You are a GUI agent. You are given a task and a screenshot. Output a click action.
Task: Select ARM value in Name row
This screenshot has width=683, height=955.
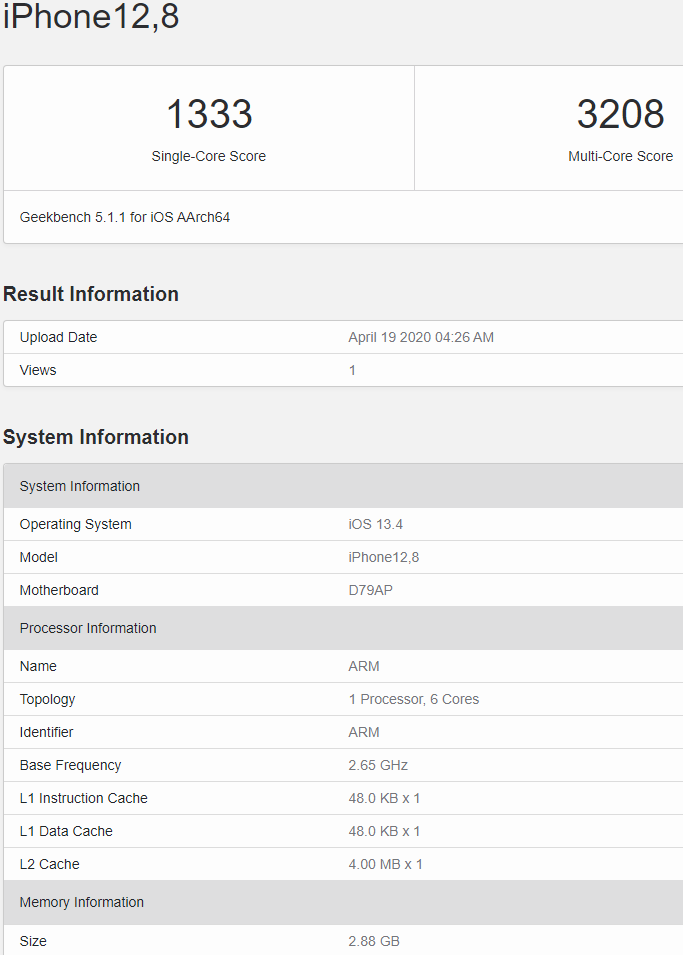[x=364, y=666]
